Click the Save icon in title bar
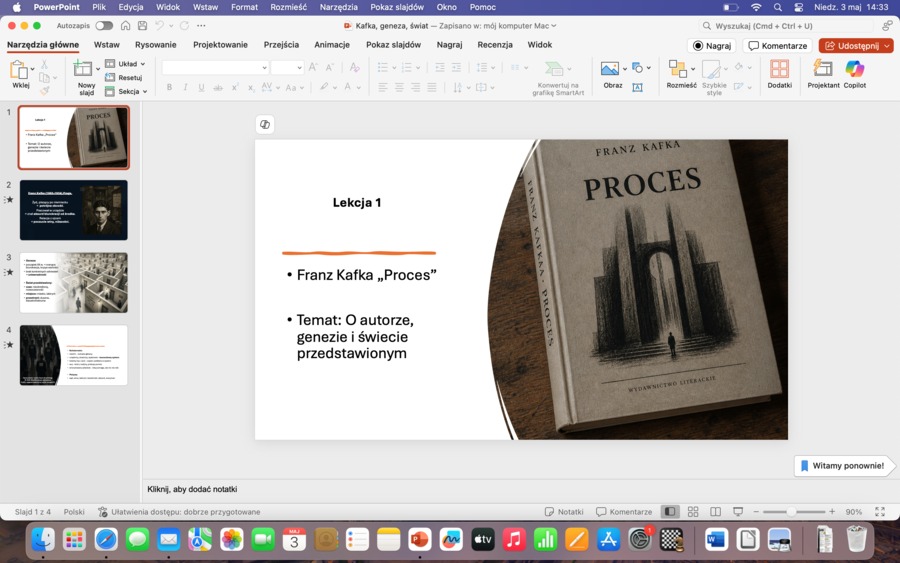Screen dimensions: 900x563 click(142, 26)
